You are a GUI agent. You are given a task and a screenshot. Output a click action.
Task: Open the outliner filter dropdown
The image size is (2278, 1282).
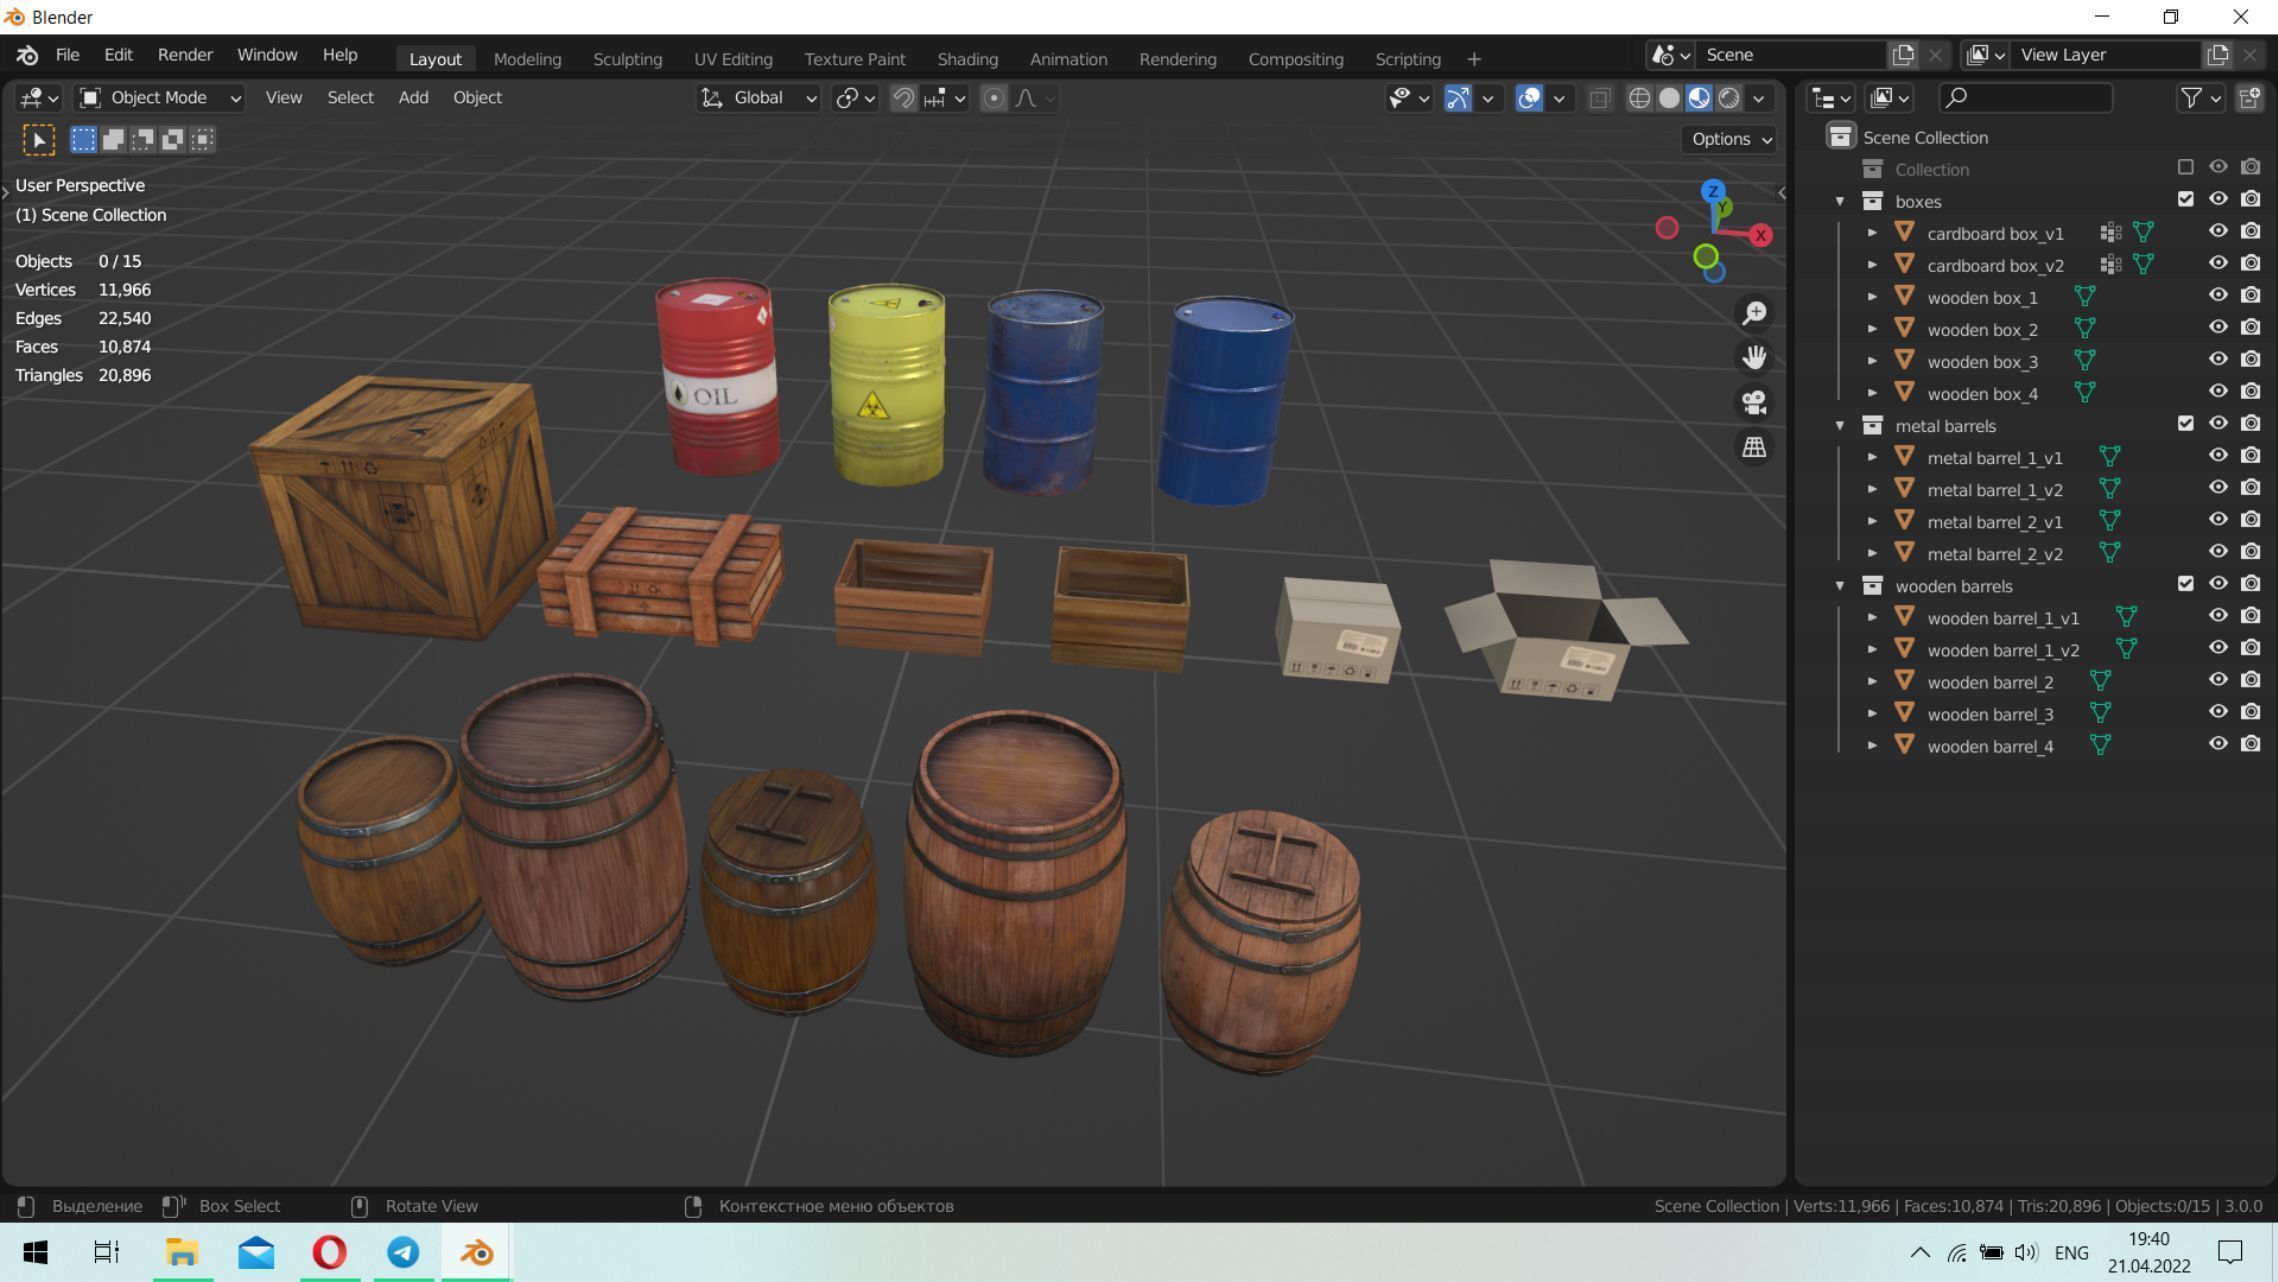click(x=2199, y=98)
